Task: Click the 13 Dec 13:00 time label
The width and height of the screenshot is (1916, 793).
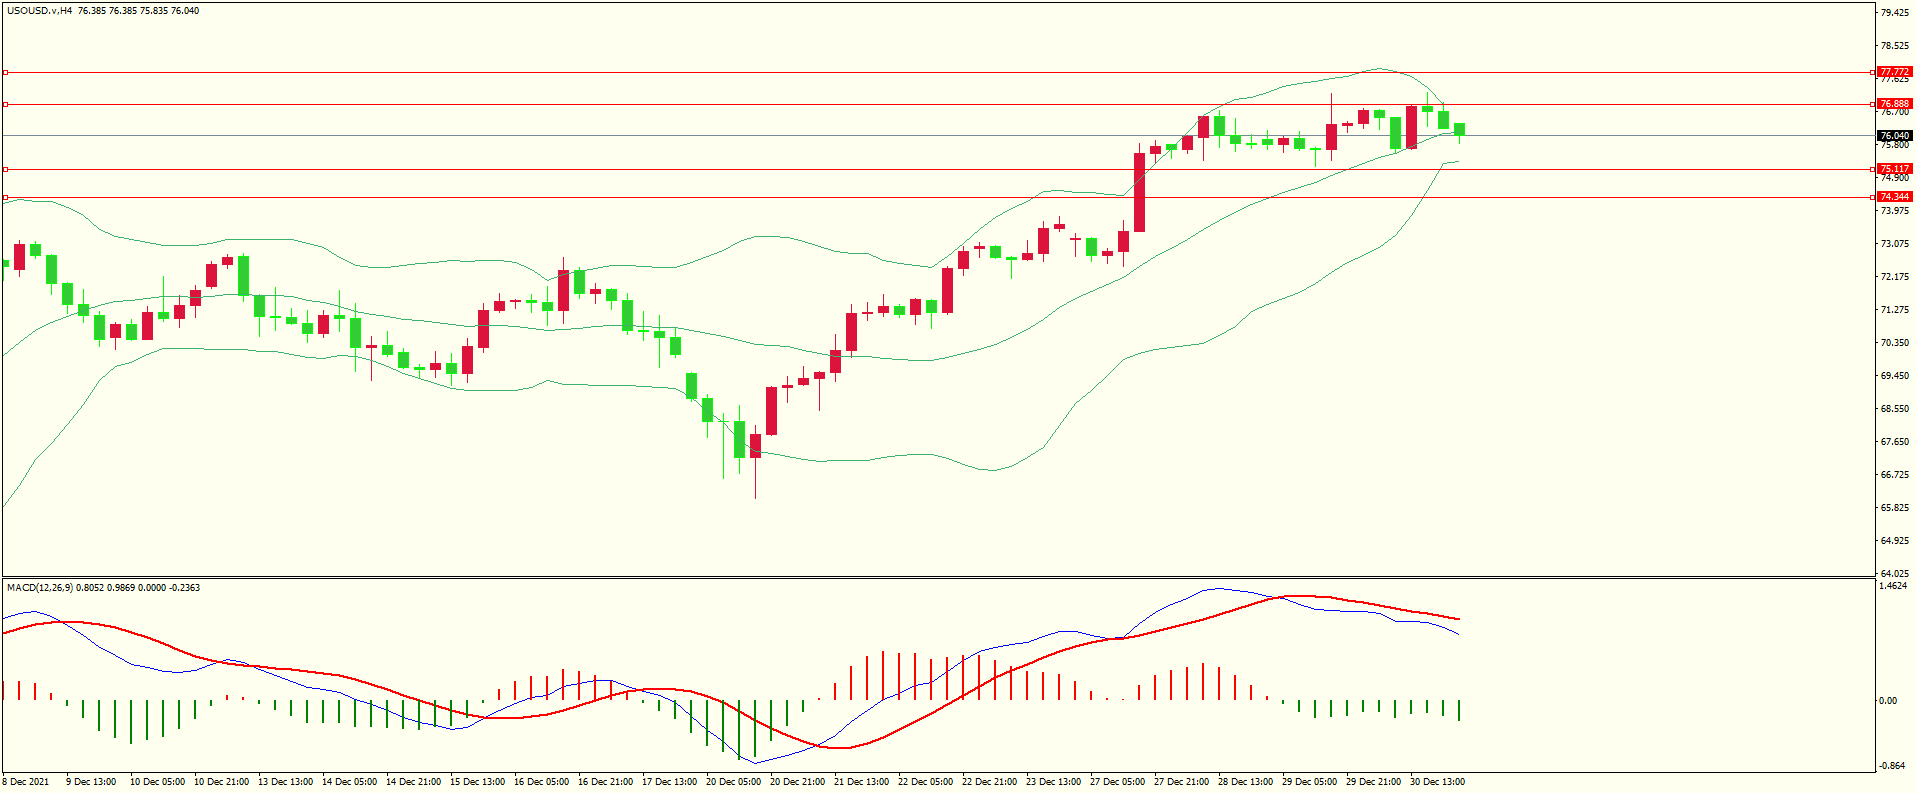Action: pos(285,782)
